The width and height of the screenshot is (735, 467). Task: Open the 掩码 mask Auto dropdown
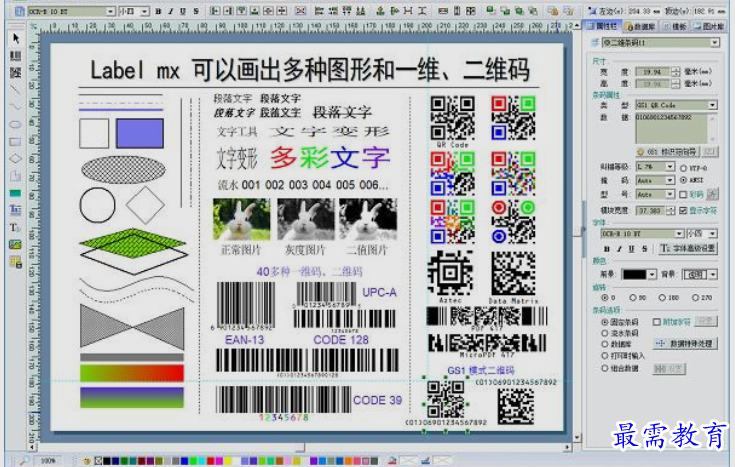670,180
